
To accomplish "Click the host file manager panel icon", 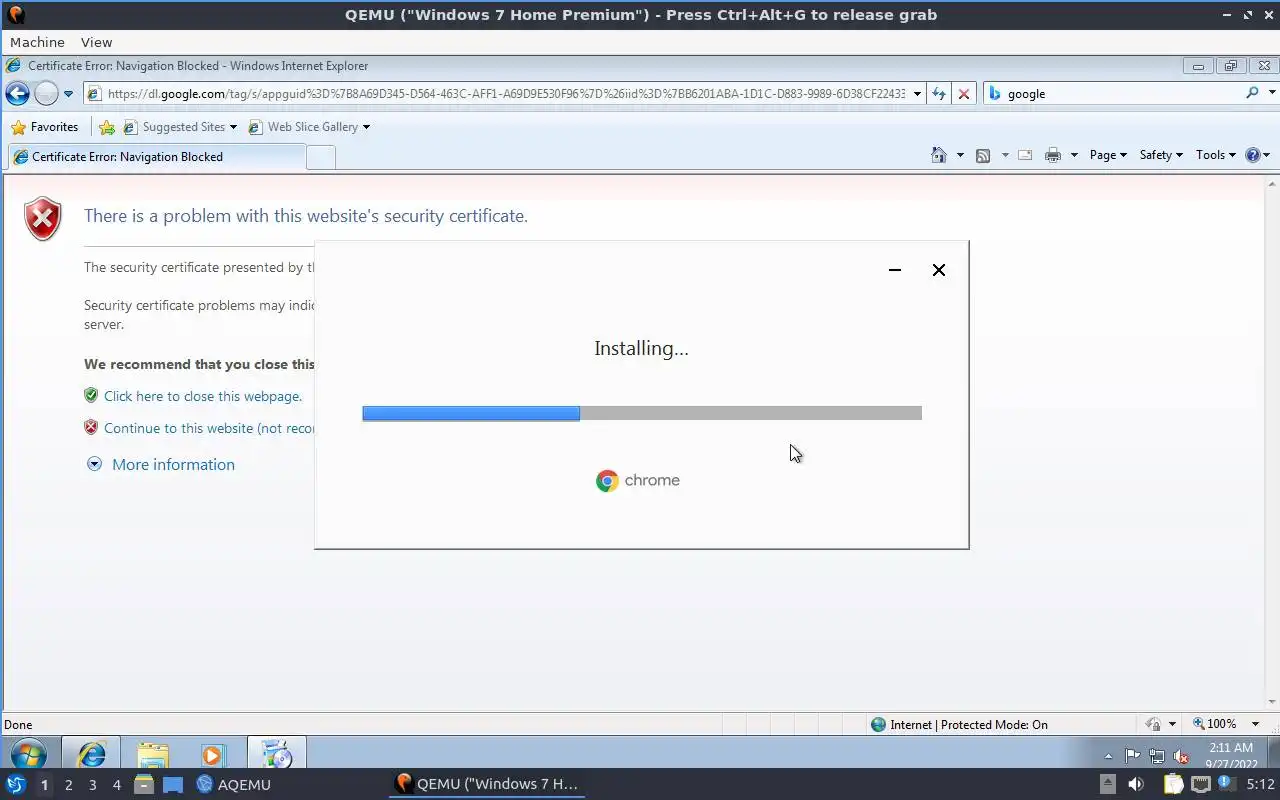I will point(144,785).
